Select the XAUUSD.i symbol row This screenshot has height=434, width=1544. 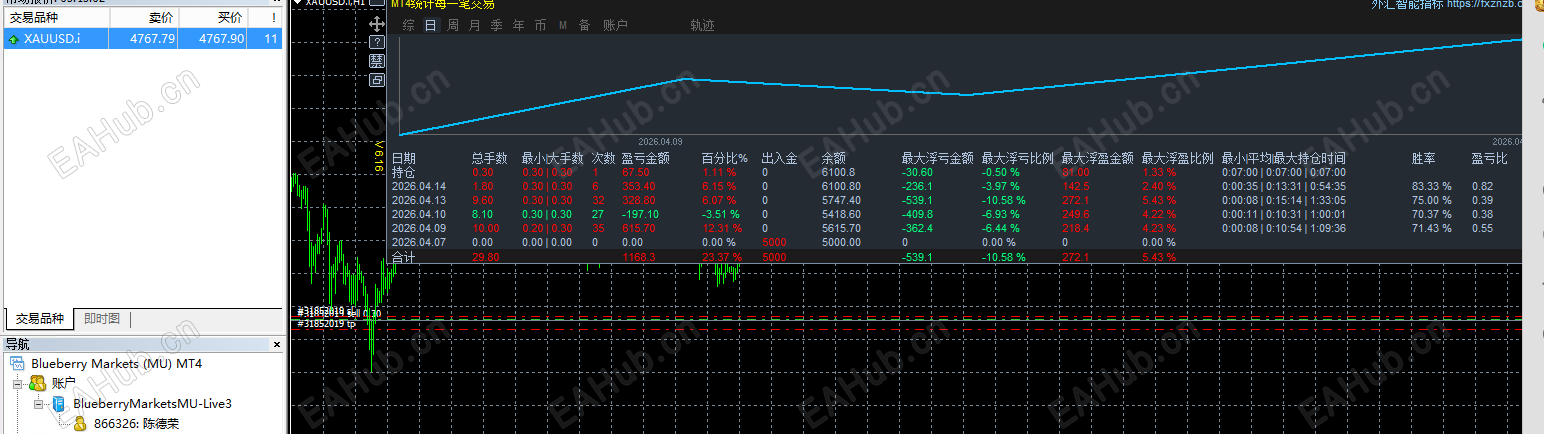141,39
